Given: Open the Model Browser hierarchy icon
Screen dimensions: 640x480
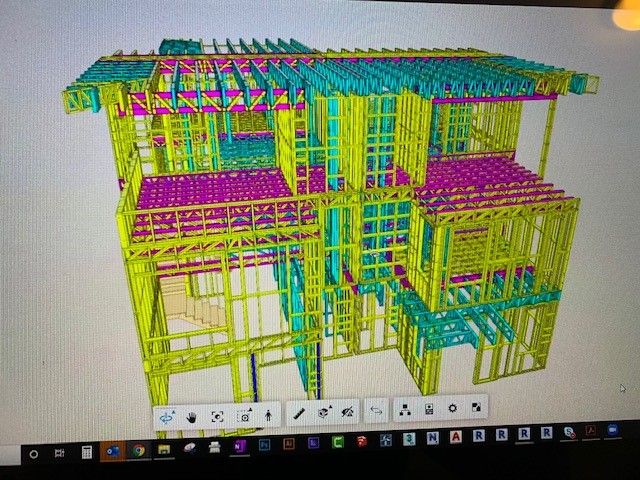Looking at the screenshot, I should coord(405,410).
